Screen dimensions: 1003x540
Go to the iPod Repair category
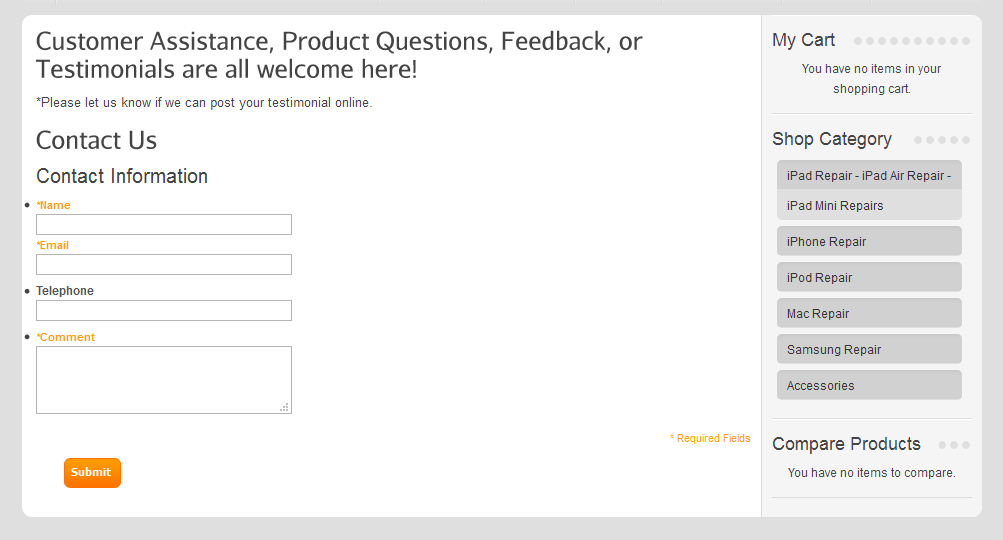tap(868, 277)
